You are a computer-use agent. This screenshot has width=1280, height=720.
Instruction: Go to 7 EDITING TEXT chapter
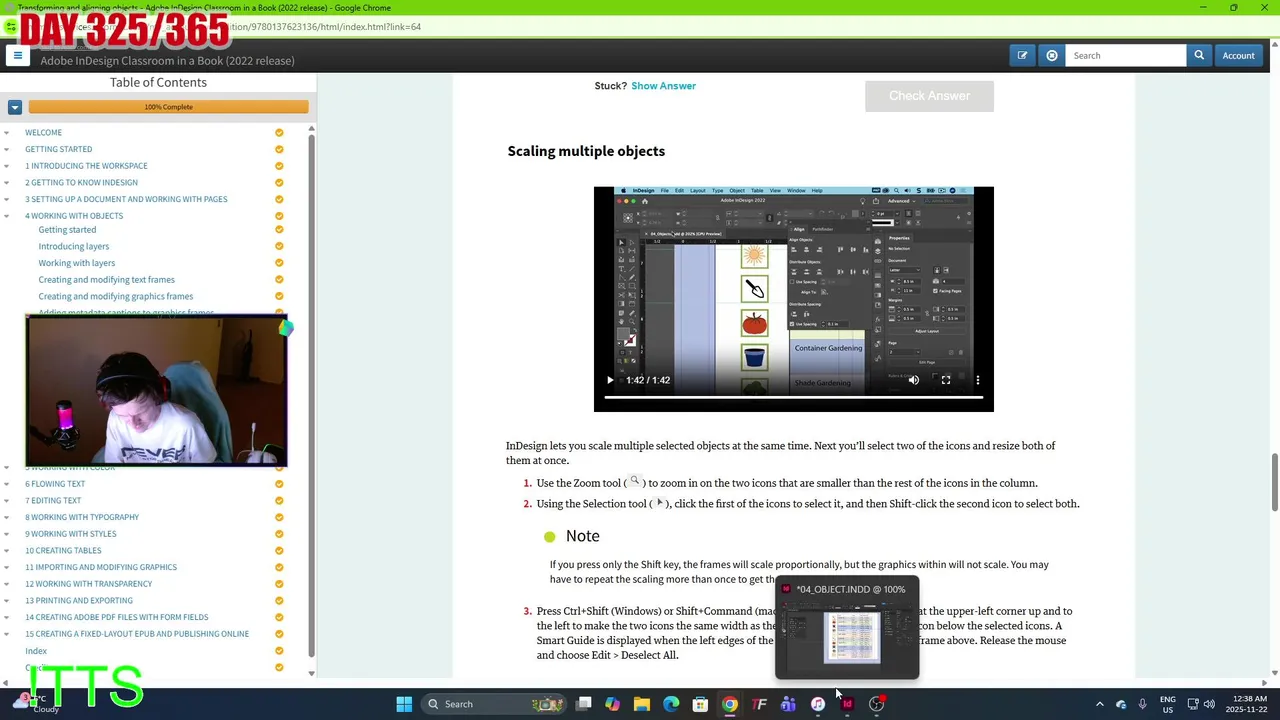[x=53, y=500]
